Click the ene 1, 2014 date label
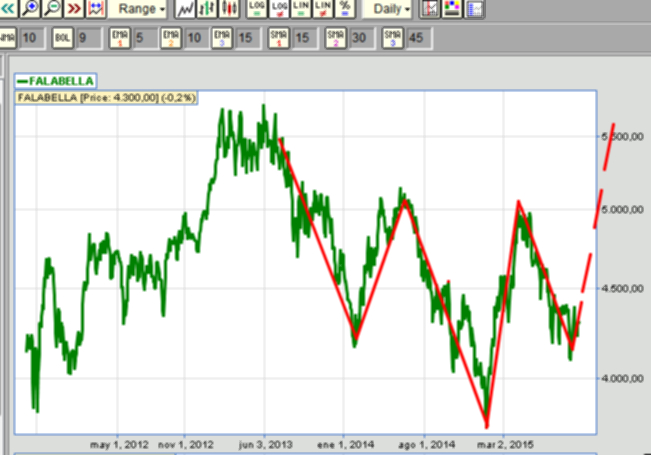 pos(345,445)
